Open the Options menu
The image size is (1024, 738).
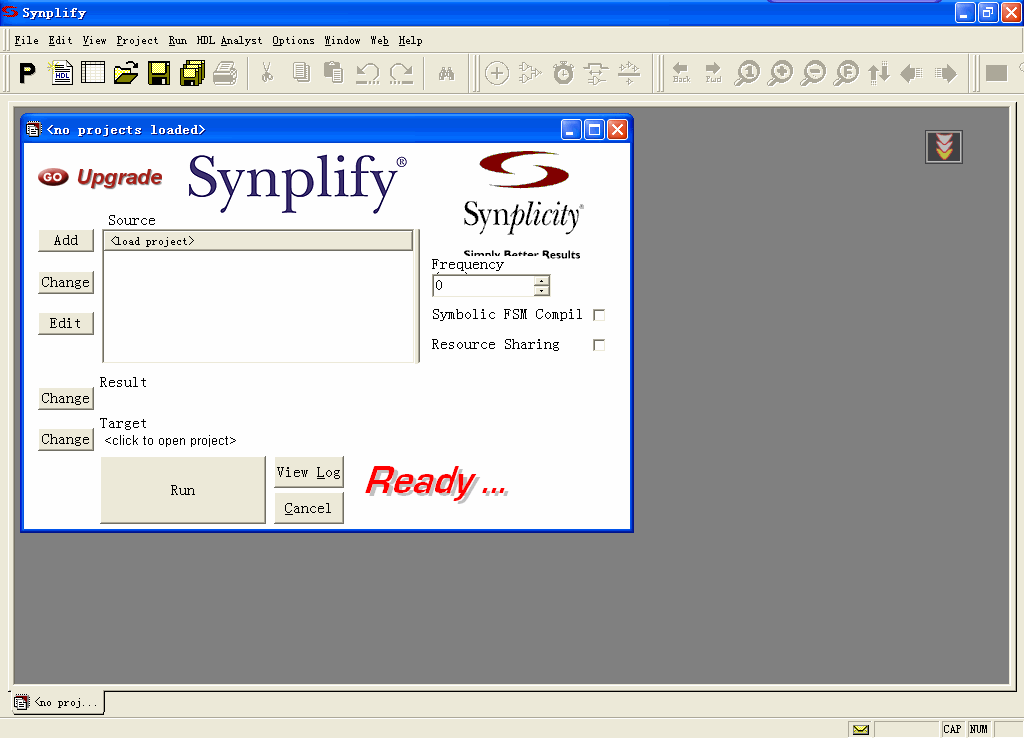[x=293, y=40]
